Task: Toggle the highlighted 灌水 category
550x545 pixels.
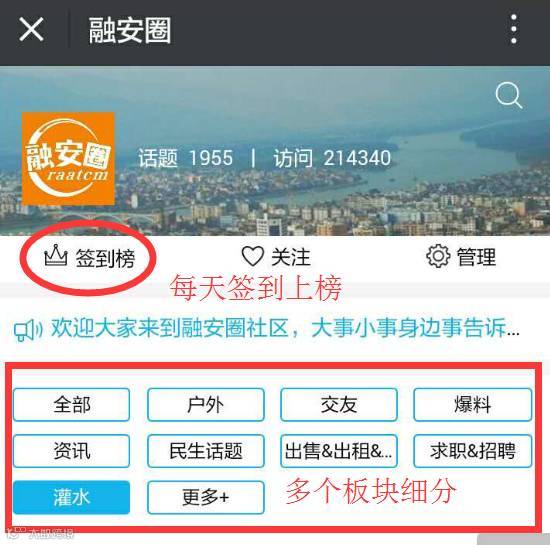Action: 72,497
